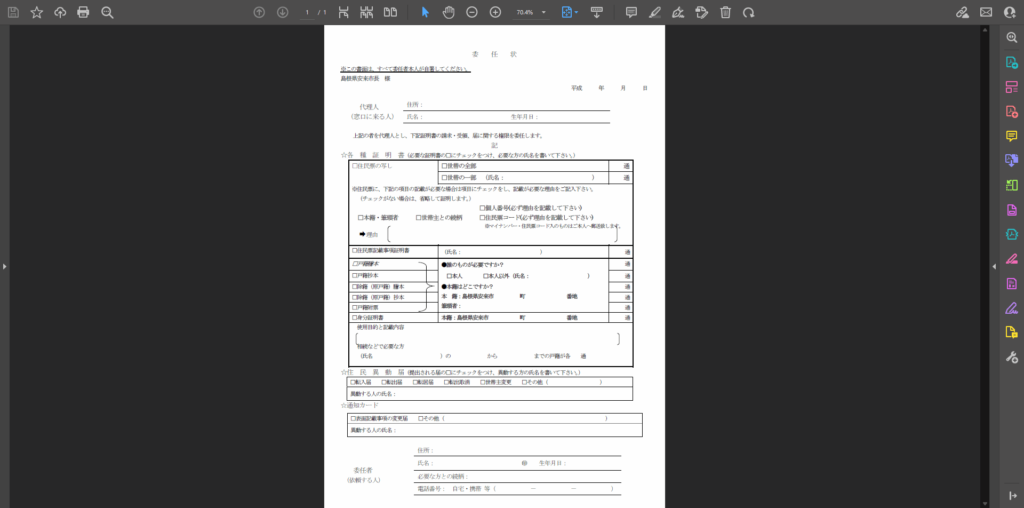Open the yellow locked document tool in right pane
Viewport: 1024px width, 508px height.
point(1012,332)
